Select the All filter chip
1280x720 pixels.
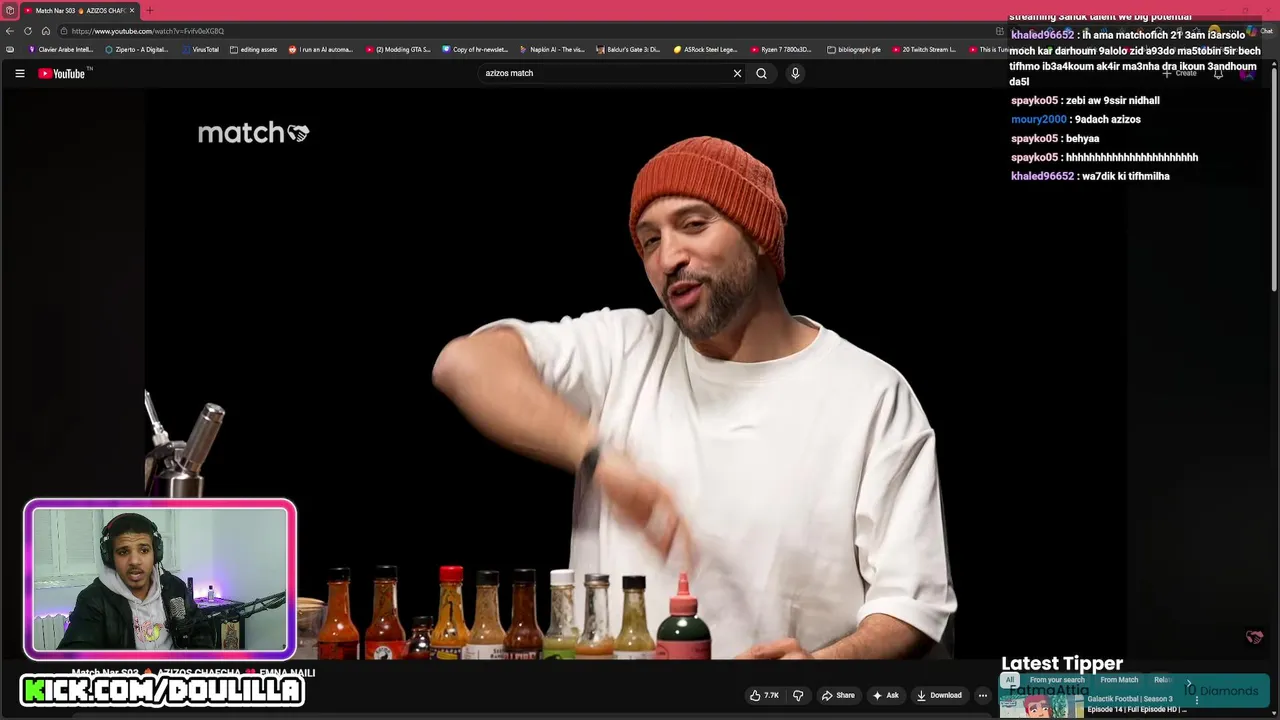(x=1010, y=680)
